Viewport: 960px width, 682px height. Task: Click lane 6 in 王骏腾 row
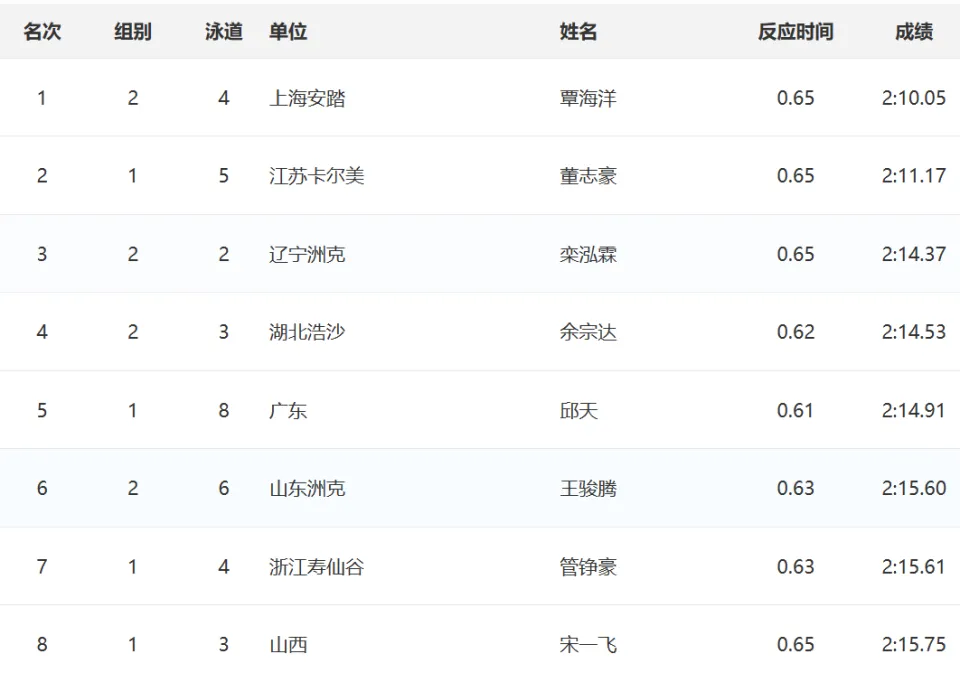pyautogui.click(x=223, y=488)
